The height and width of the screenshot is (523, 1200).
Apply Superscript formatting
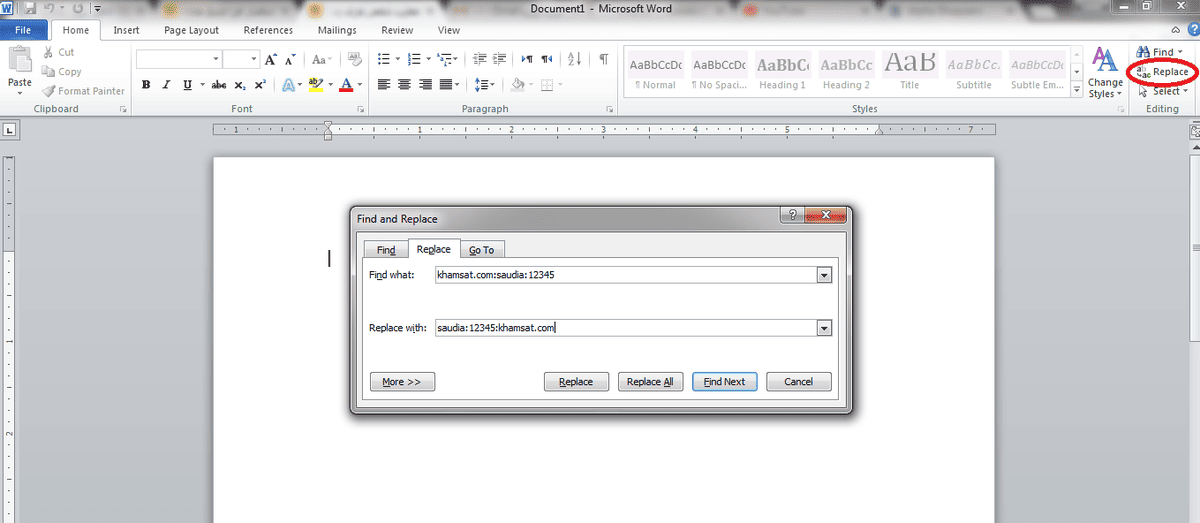point(260,85)
